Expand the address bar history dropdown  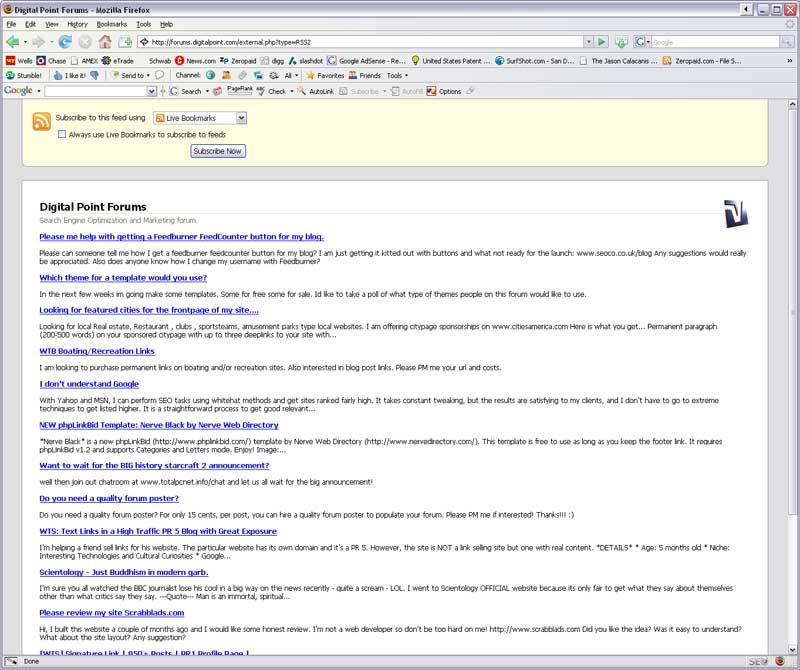(x=589, y=42)
